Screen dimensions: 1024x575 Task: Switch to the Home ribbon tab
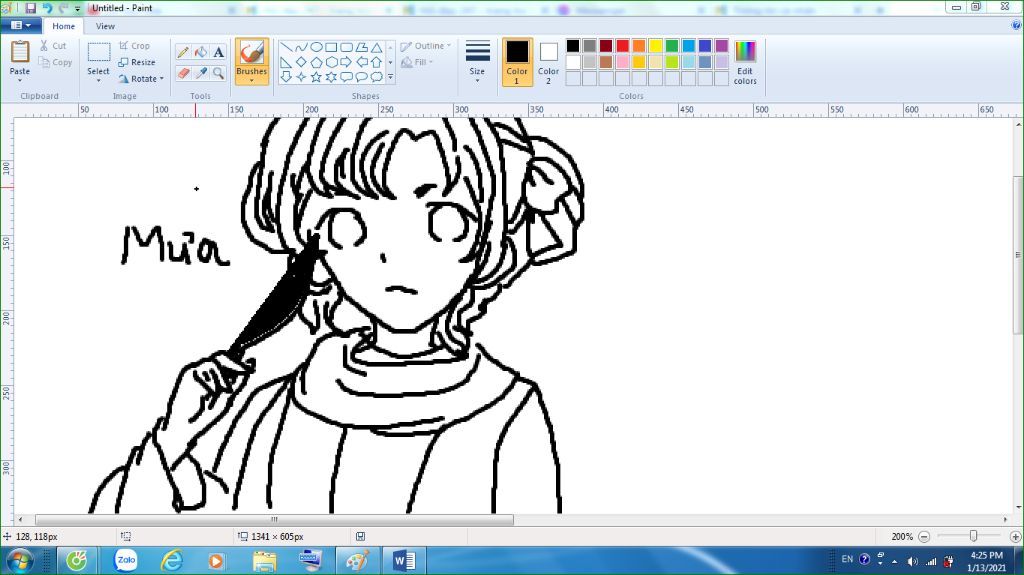(x=63, y=26)
